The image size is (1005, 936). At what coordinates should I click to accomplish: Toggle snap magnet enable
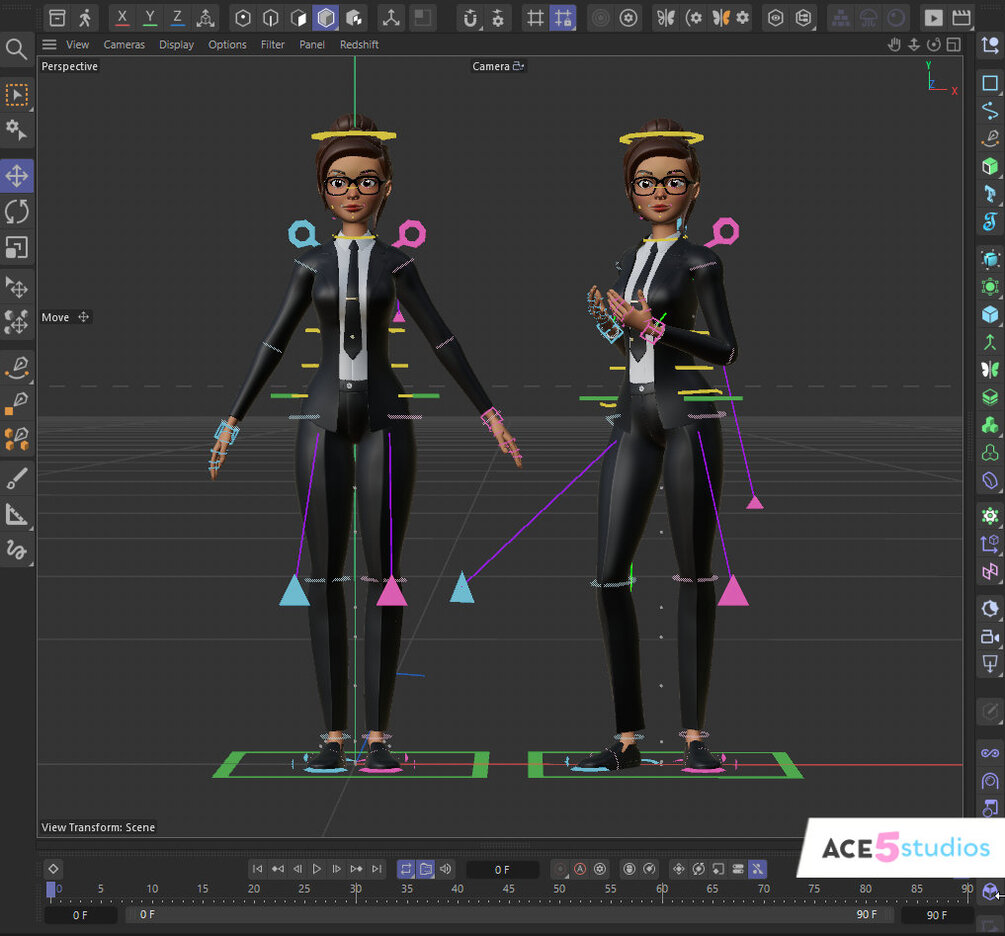coord(470,18)
